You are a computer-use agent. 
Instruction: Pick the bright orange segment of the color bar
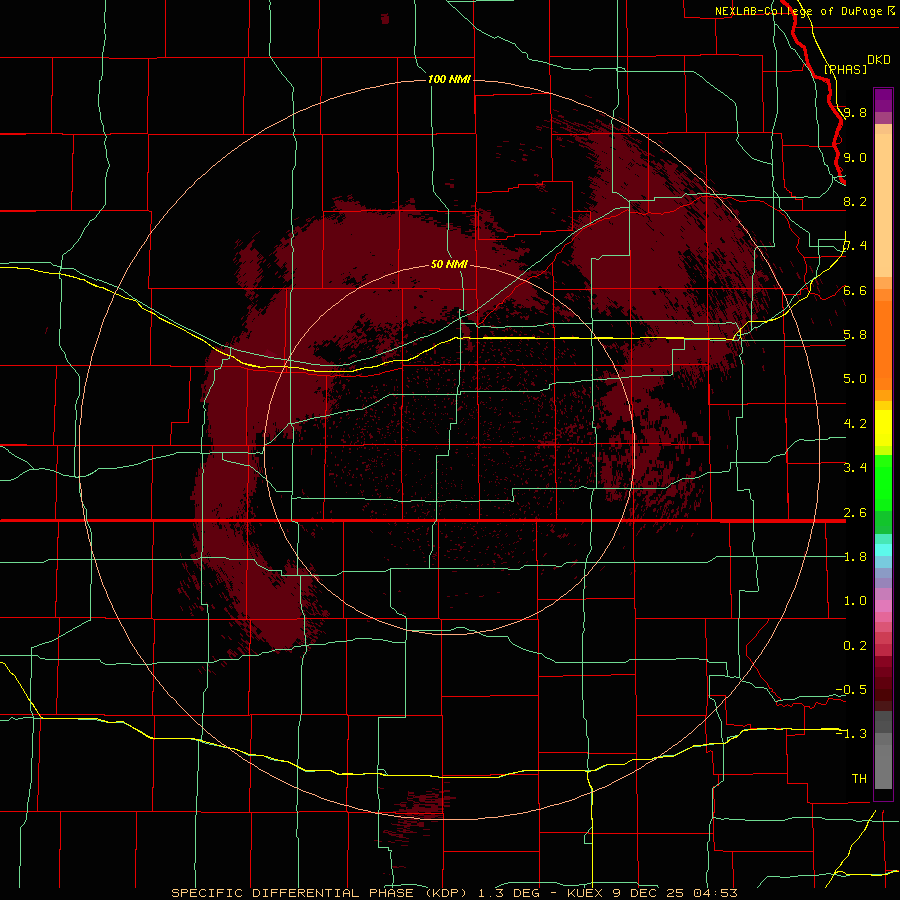883,344
